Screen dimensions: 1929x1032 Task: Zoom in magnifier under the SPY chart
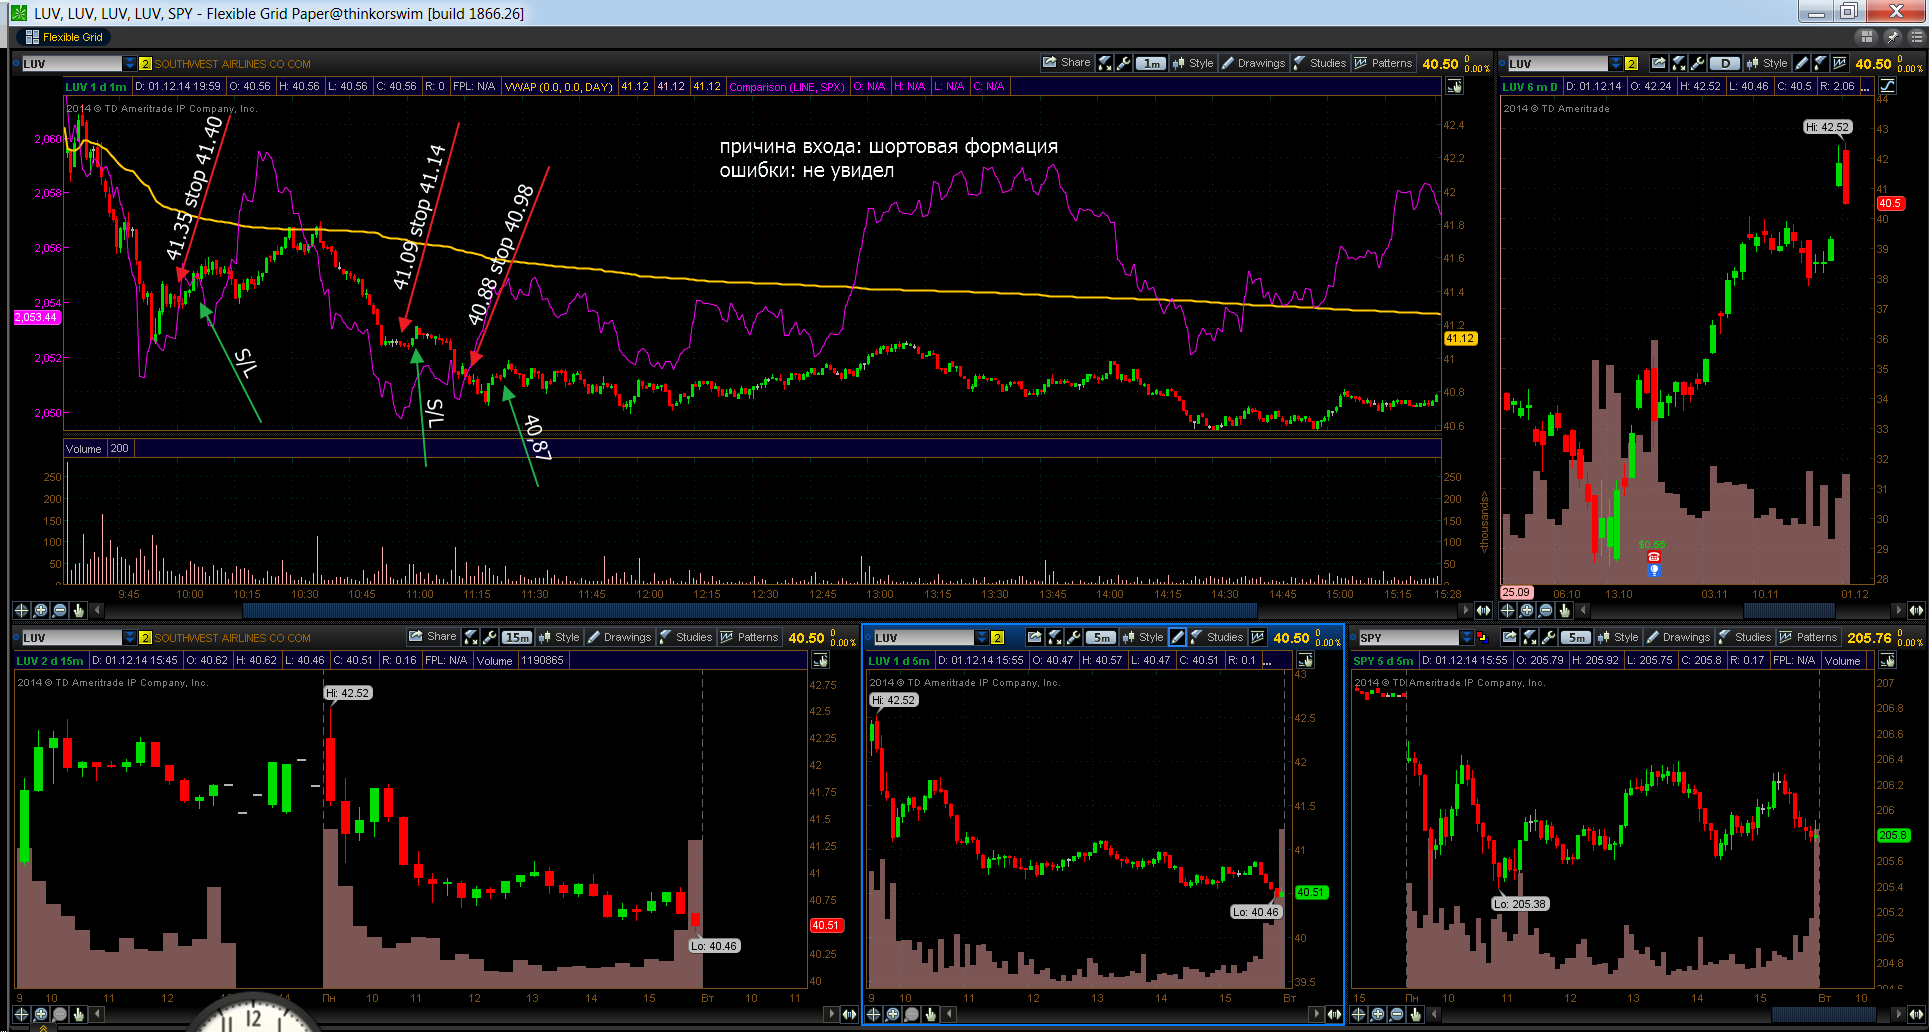[x=1378, y=1014]
